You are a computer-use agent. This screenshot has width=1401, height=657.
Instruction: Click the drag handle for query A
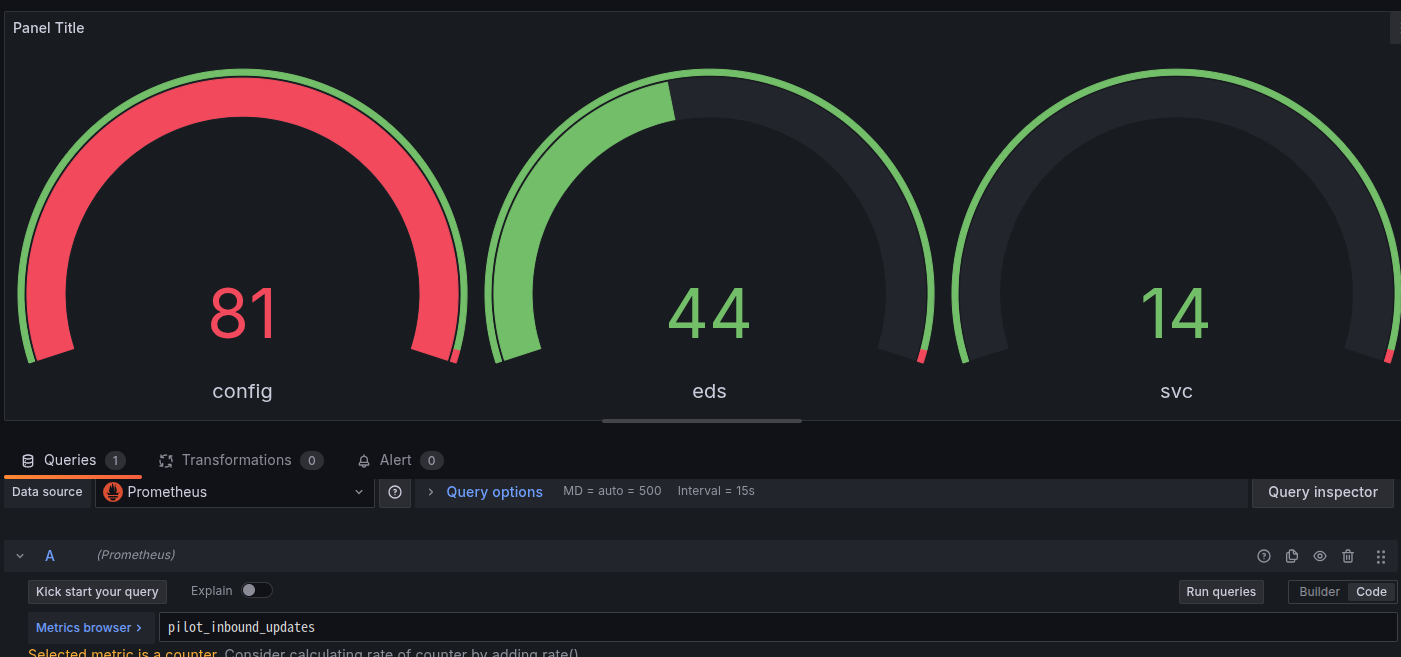click(x=1381, y=556)
